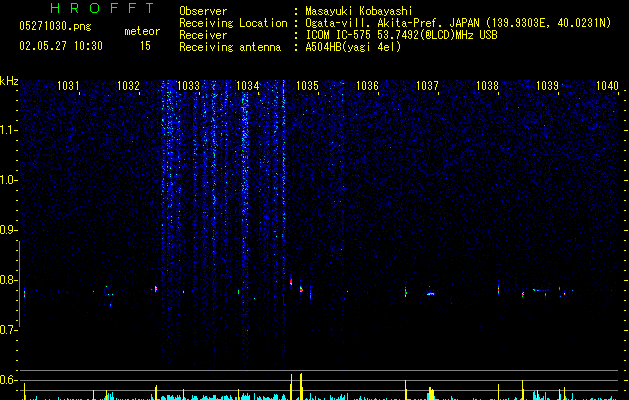Image resolution: width=629 pixels, height=400 pixels.
Task: Select the file name 05271030.png
Action: click(x=55, y=26)
